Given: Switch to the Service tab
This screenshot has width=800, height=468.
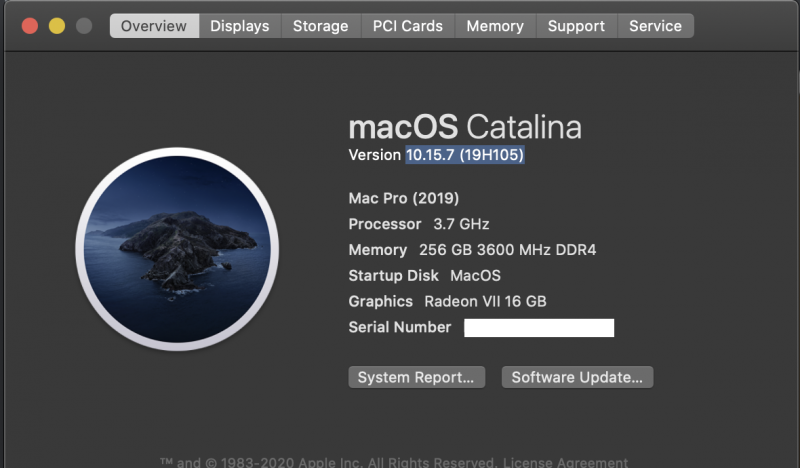Looking at the screenshot, I should [x=655, y=26].
